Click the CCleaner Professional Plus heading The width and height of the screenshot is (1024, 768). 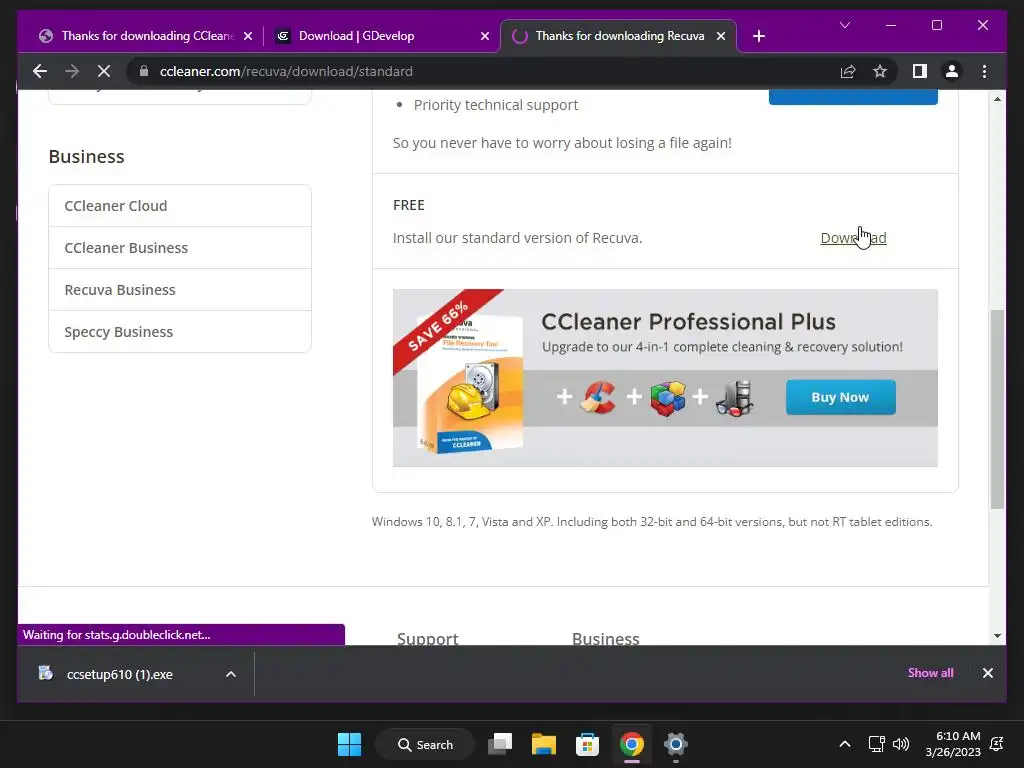[x=688, y=322]
